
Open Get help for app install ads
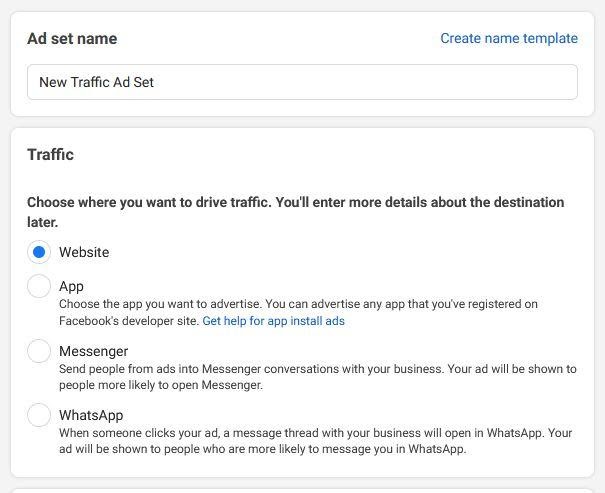[x=273, y=321]
